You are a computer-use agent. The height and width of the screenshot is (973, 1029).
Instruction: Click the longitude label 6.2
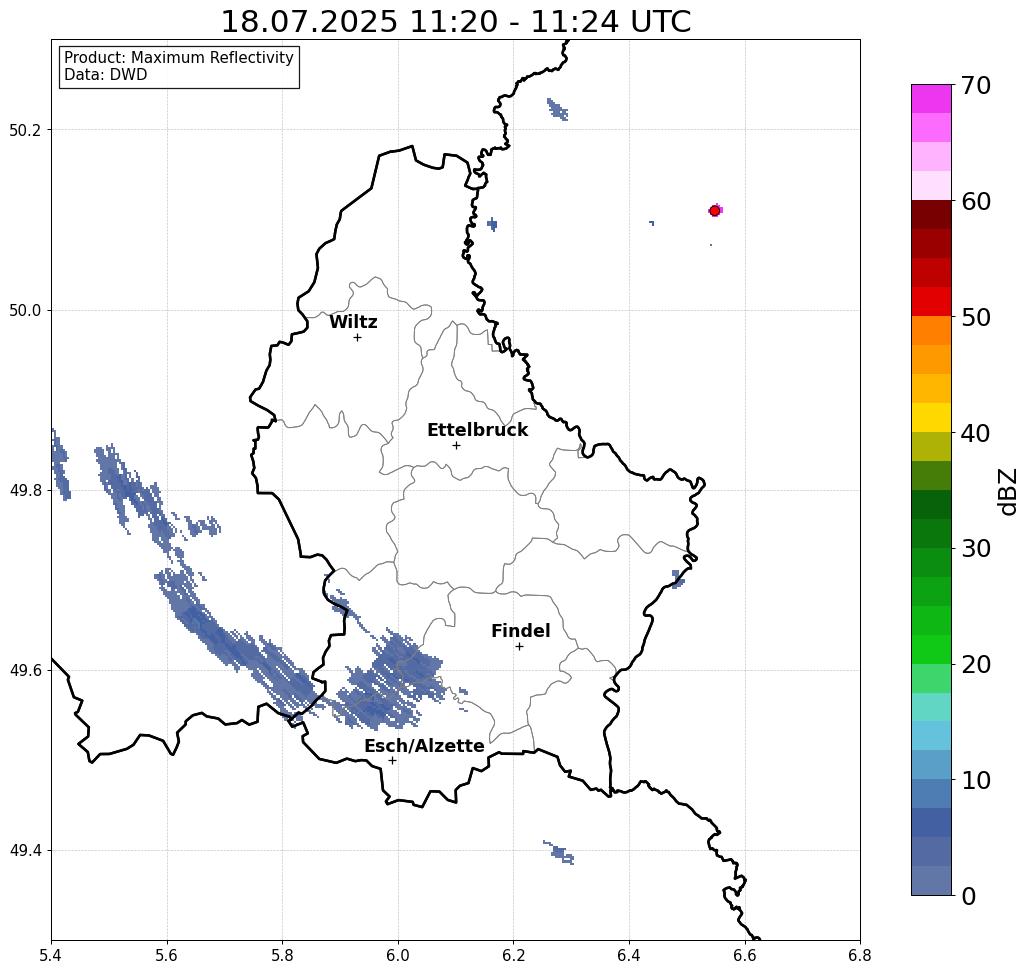pyautogui.click(x=513, y=955)
